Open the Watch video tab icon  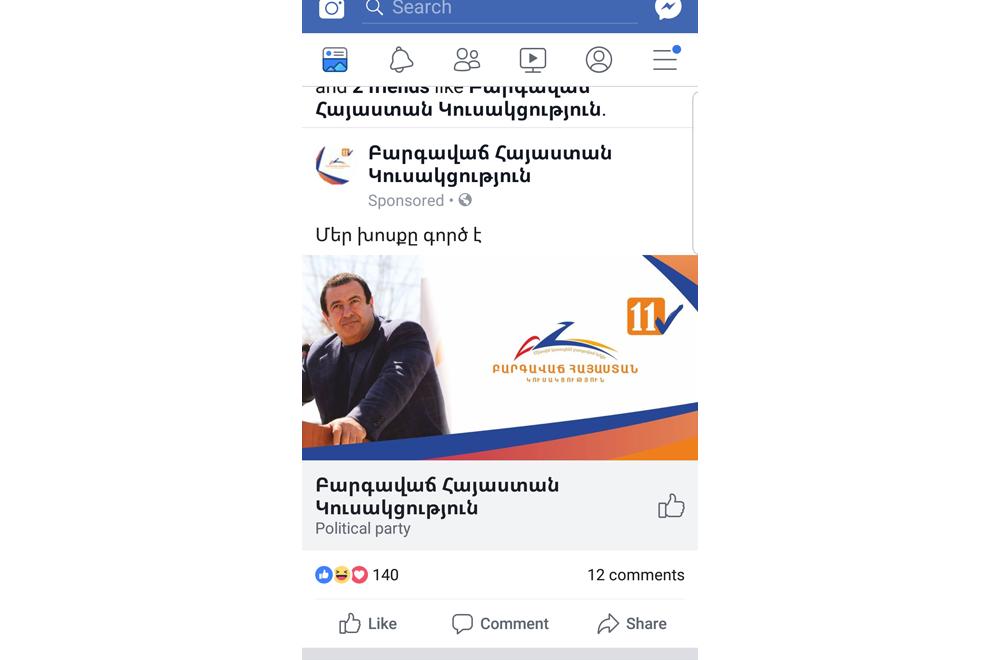coord(533,60)
